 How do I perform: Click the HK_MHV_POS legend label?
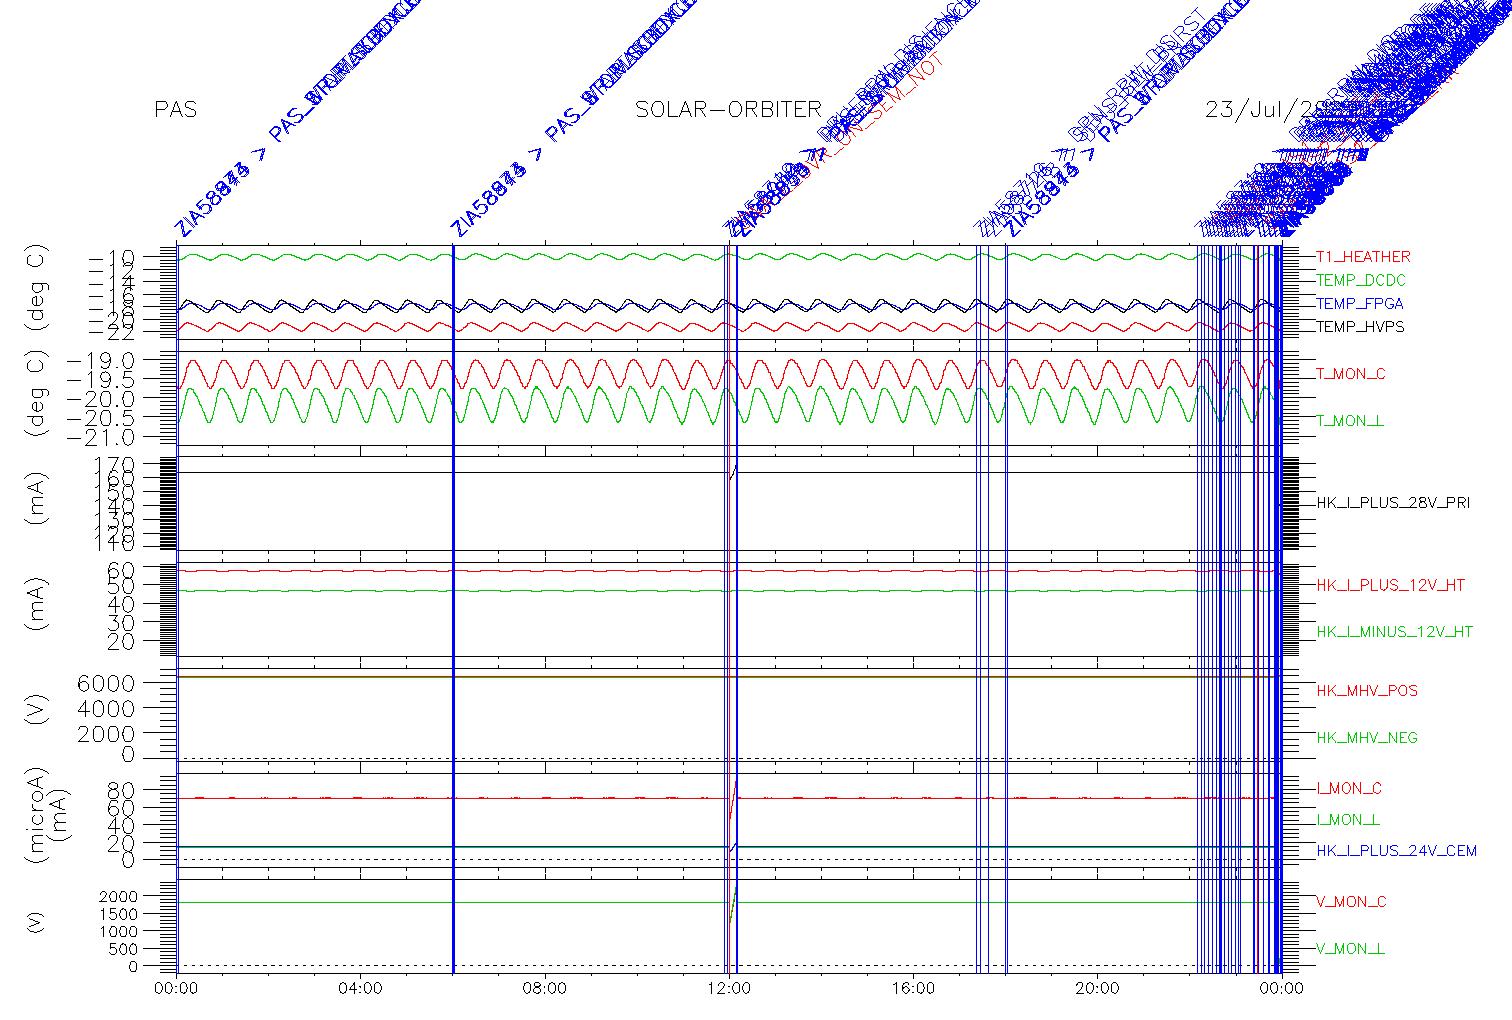(x=1367, y=691)
